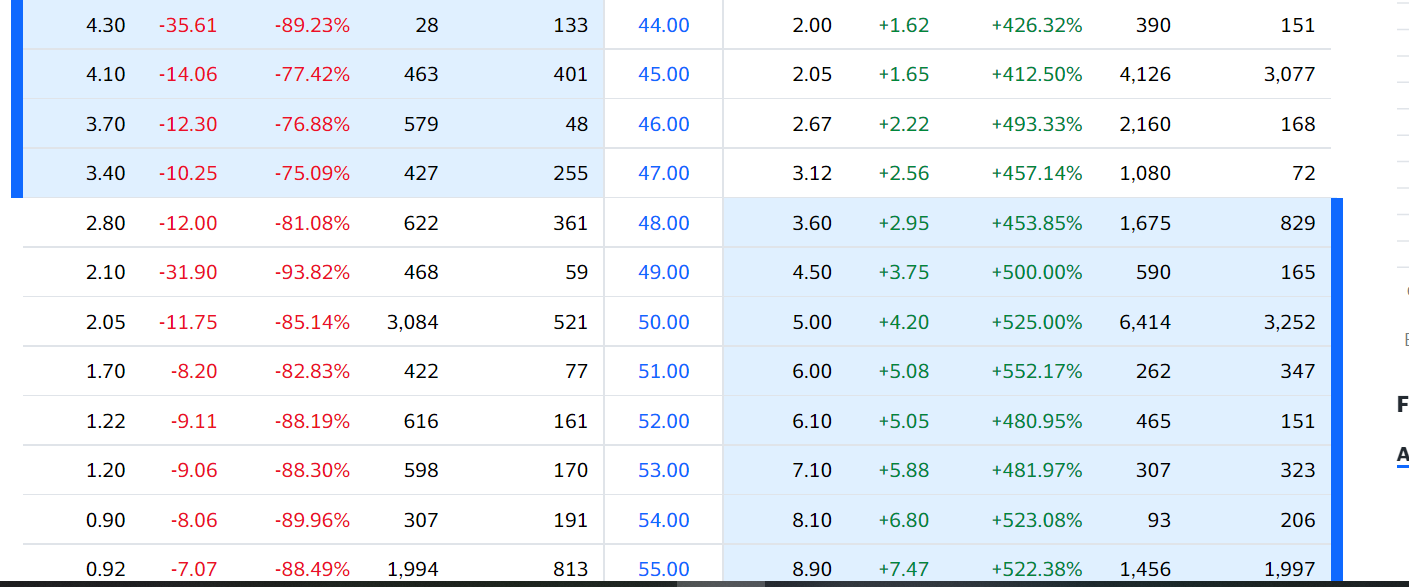Select call percent change -82.83%
The width and height of the screenshot is (1409, 587).
pyautogui.click(x=312, y=371)
